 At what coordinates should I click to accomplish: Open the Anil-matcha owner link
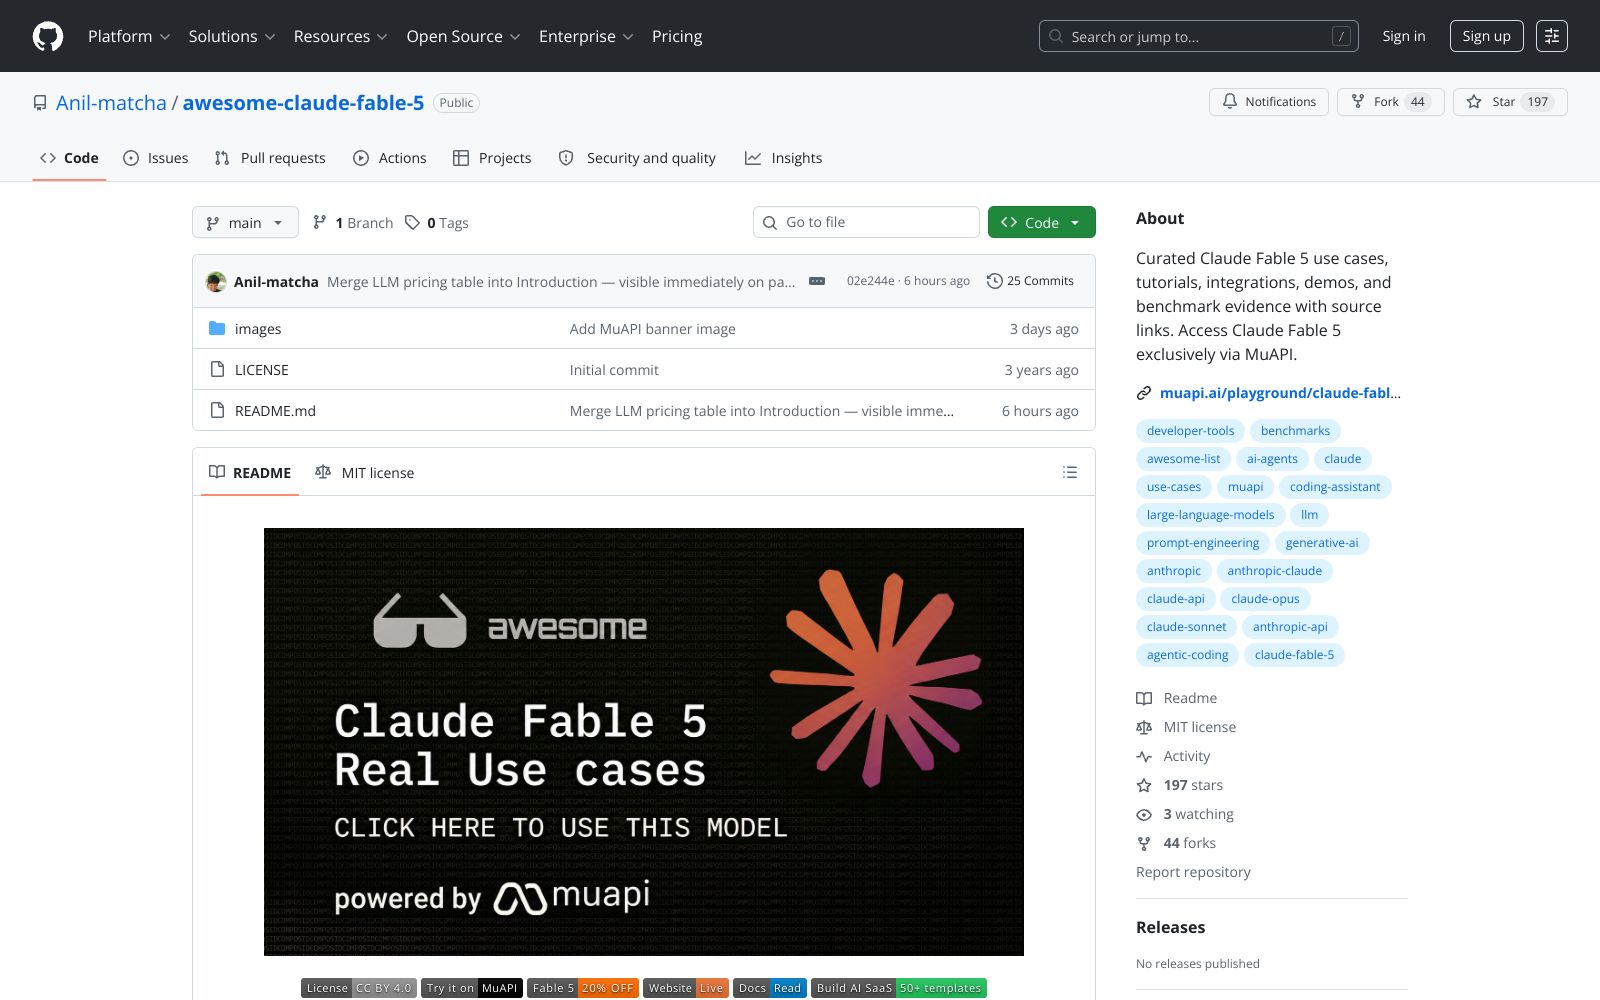coord(111,103)
